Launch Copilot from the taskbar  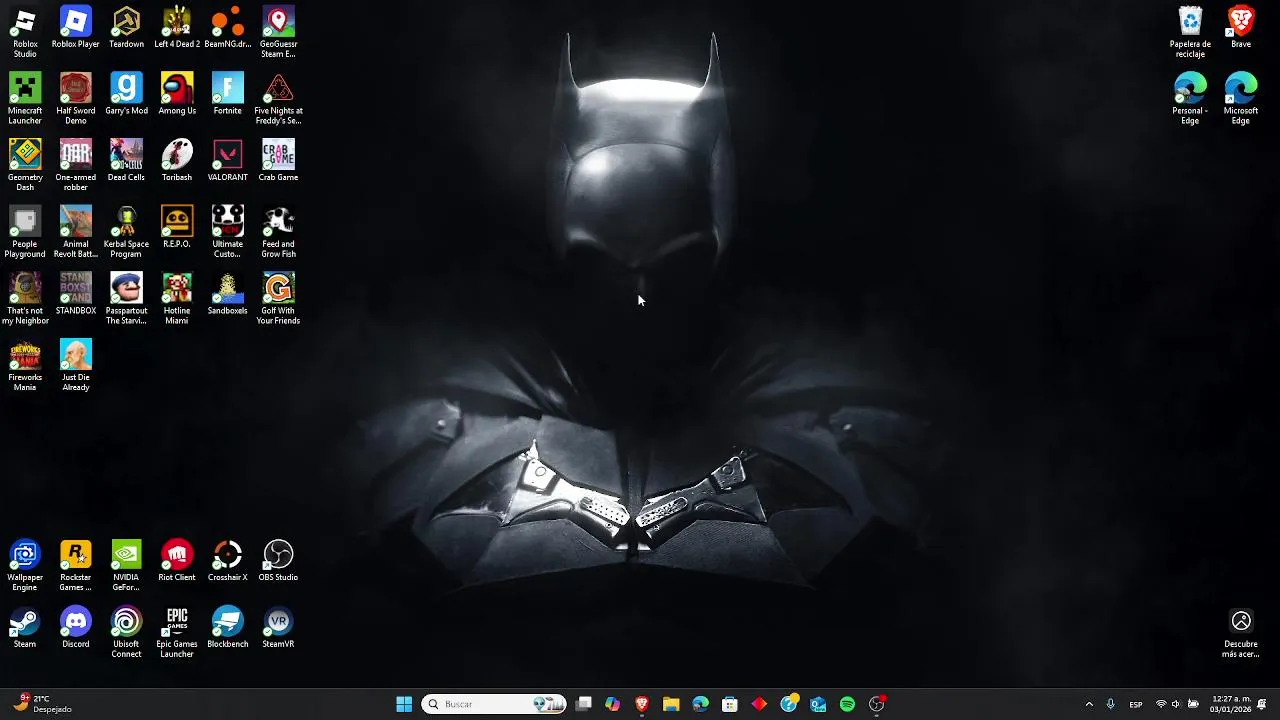click(613, 704)
